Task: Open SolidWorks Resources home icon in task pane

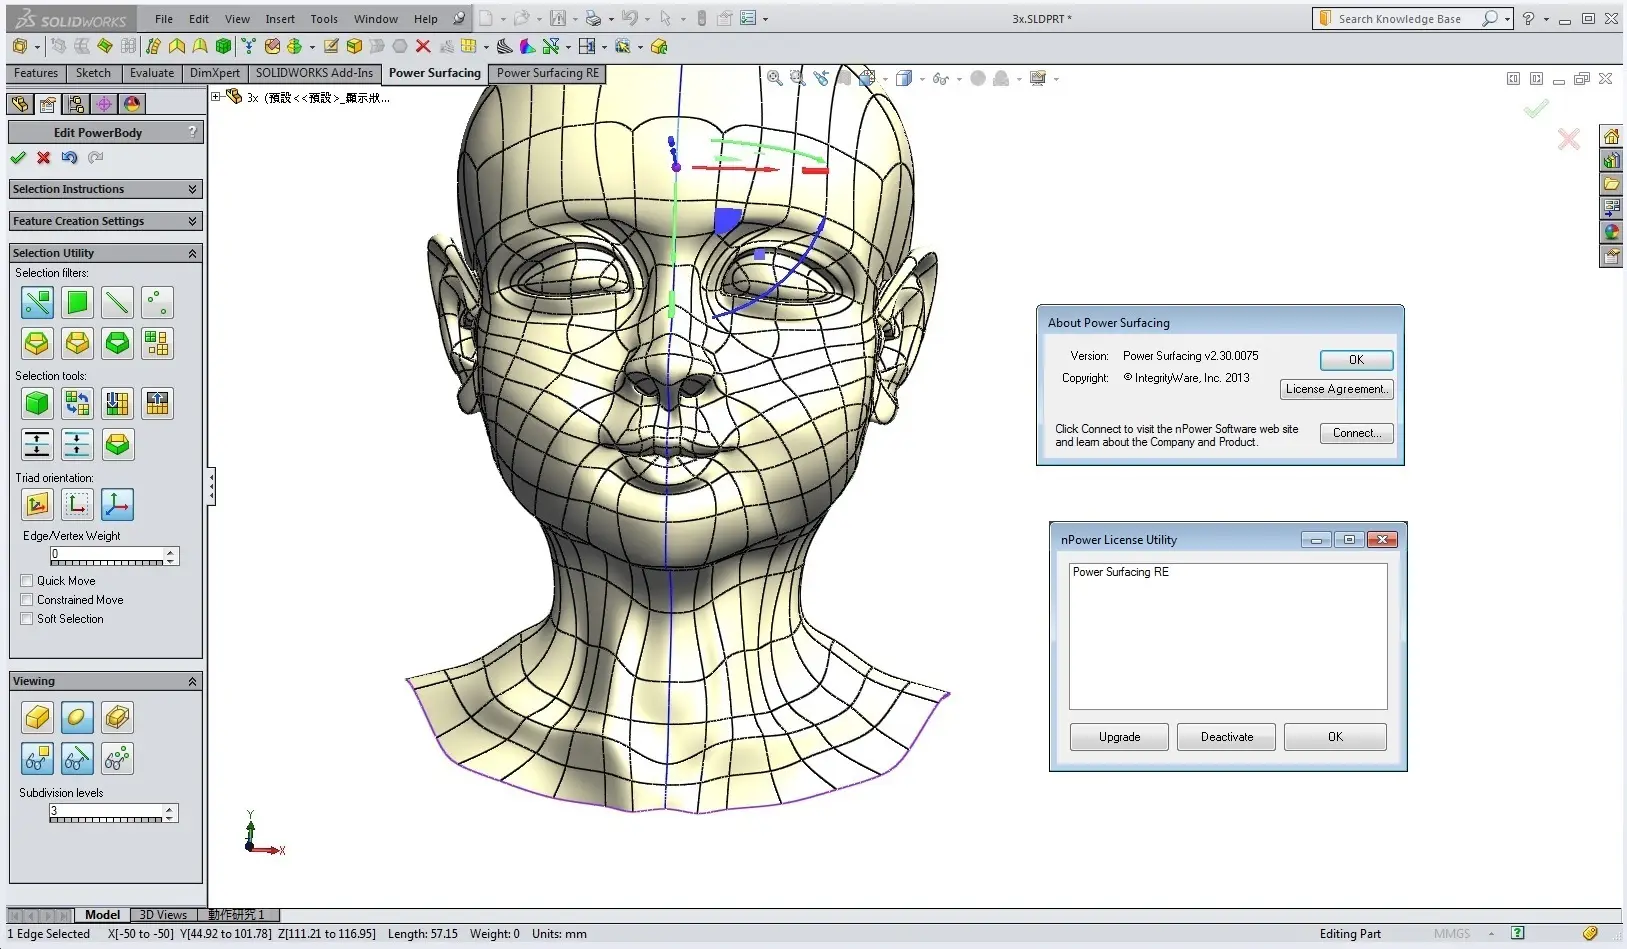Action: [1611, 137]
